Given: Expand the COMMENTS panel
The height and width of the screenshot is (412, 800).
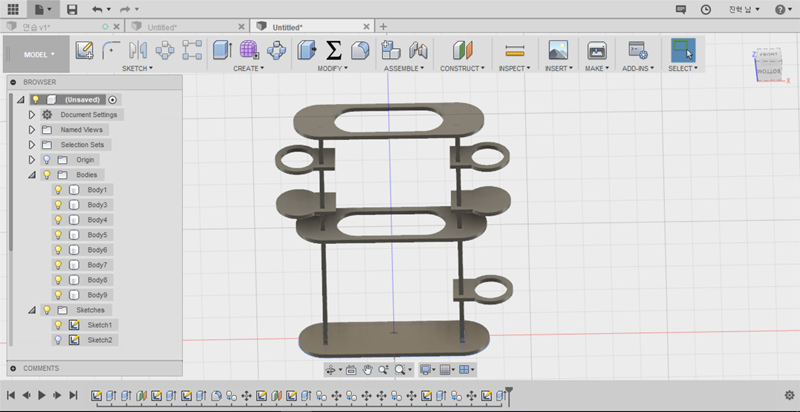Looking at the screenshot, I should pos(13,368).
